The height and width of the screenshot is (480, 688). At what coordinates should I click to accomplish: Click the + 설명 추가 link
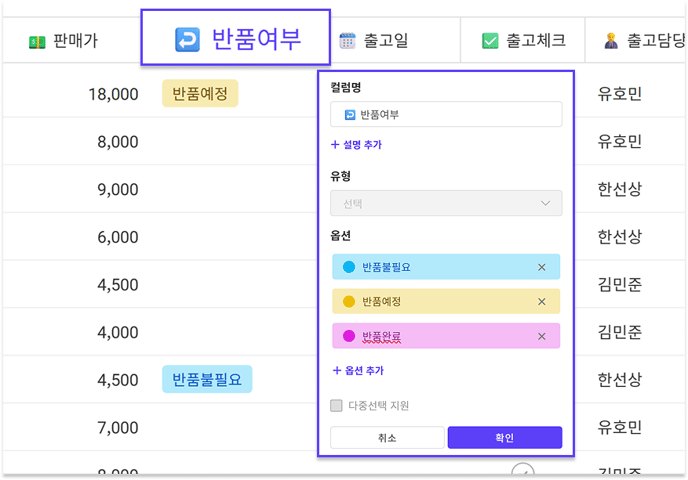click(357, 145)
